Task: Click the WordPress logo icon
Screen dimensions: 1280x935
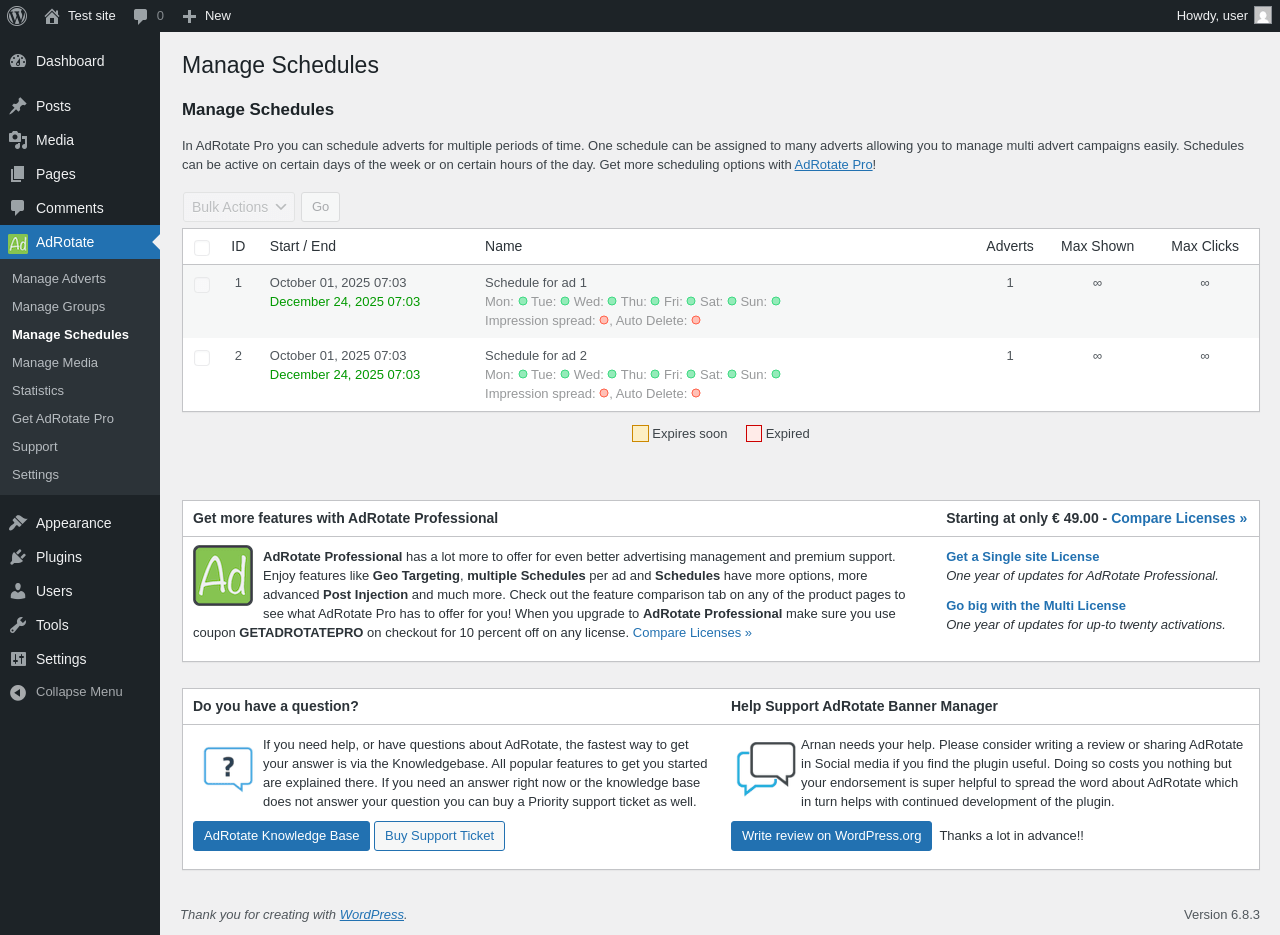Action: pos(17,16)
